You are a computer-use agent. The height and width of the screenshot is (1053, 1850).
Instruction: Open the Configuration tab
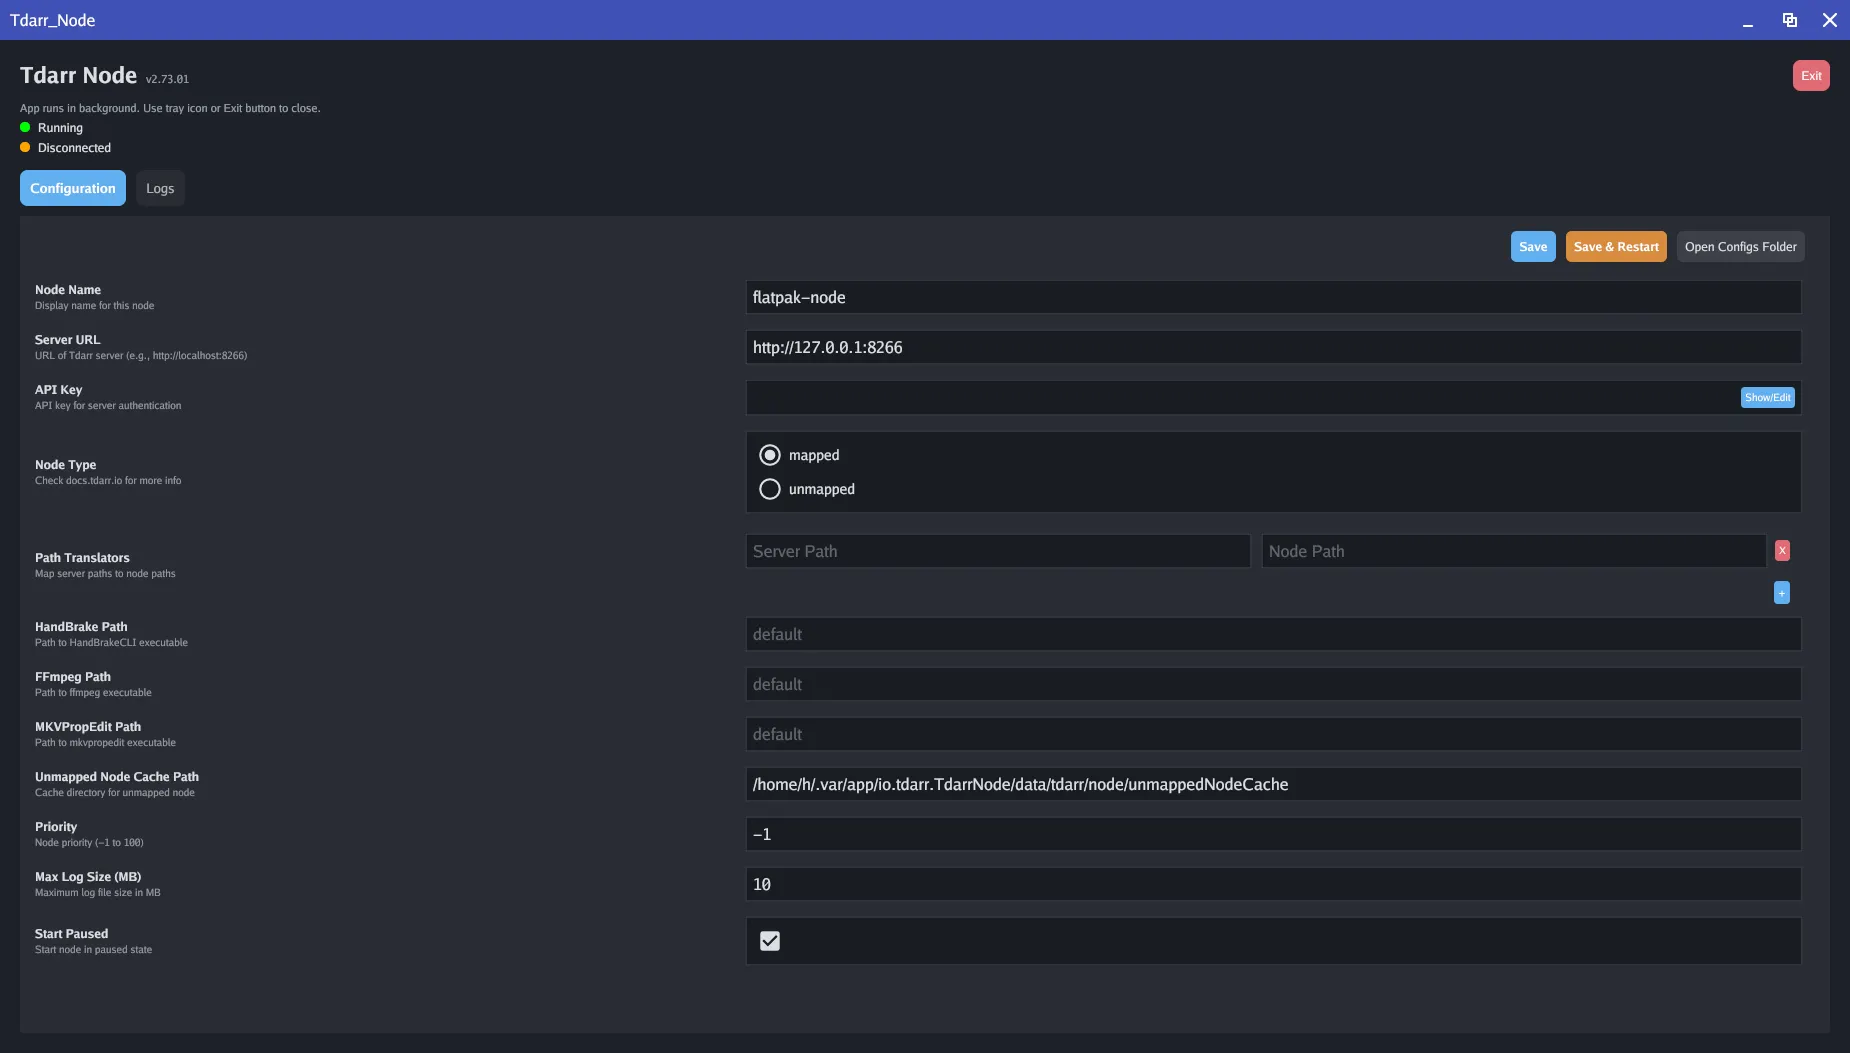tap(73, 188)
